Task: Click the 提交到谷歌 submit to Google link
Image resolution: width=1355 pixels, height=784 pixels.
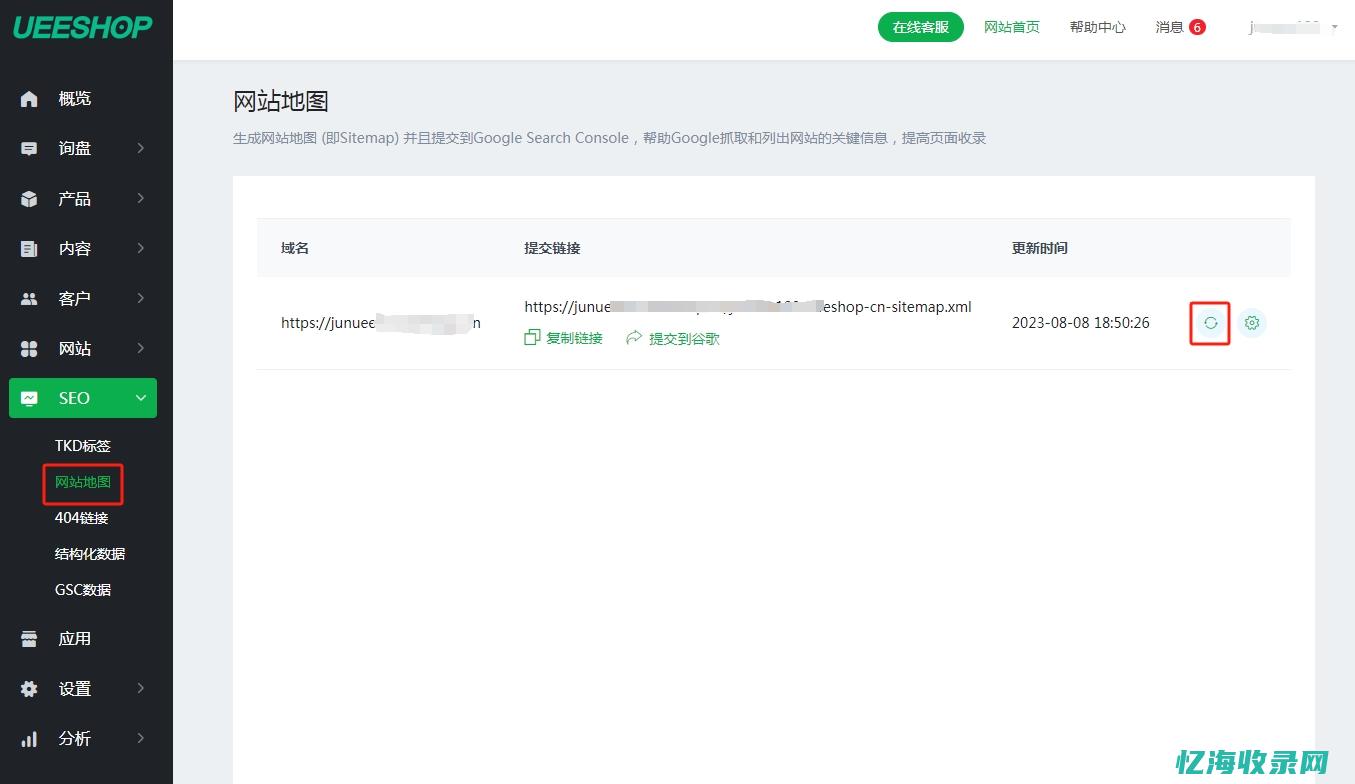Action: (x=684, y=338)
